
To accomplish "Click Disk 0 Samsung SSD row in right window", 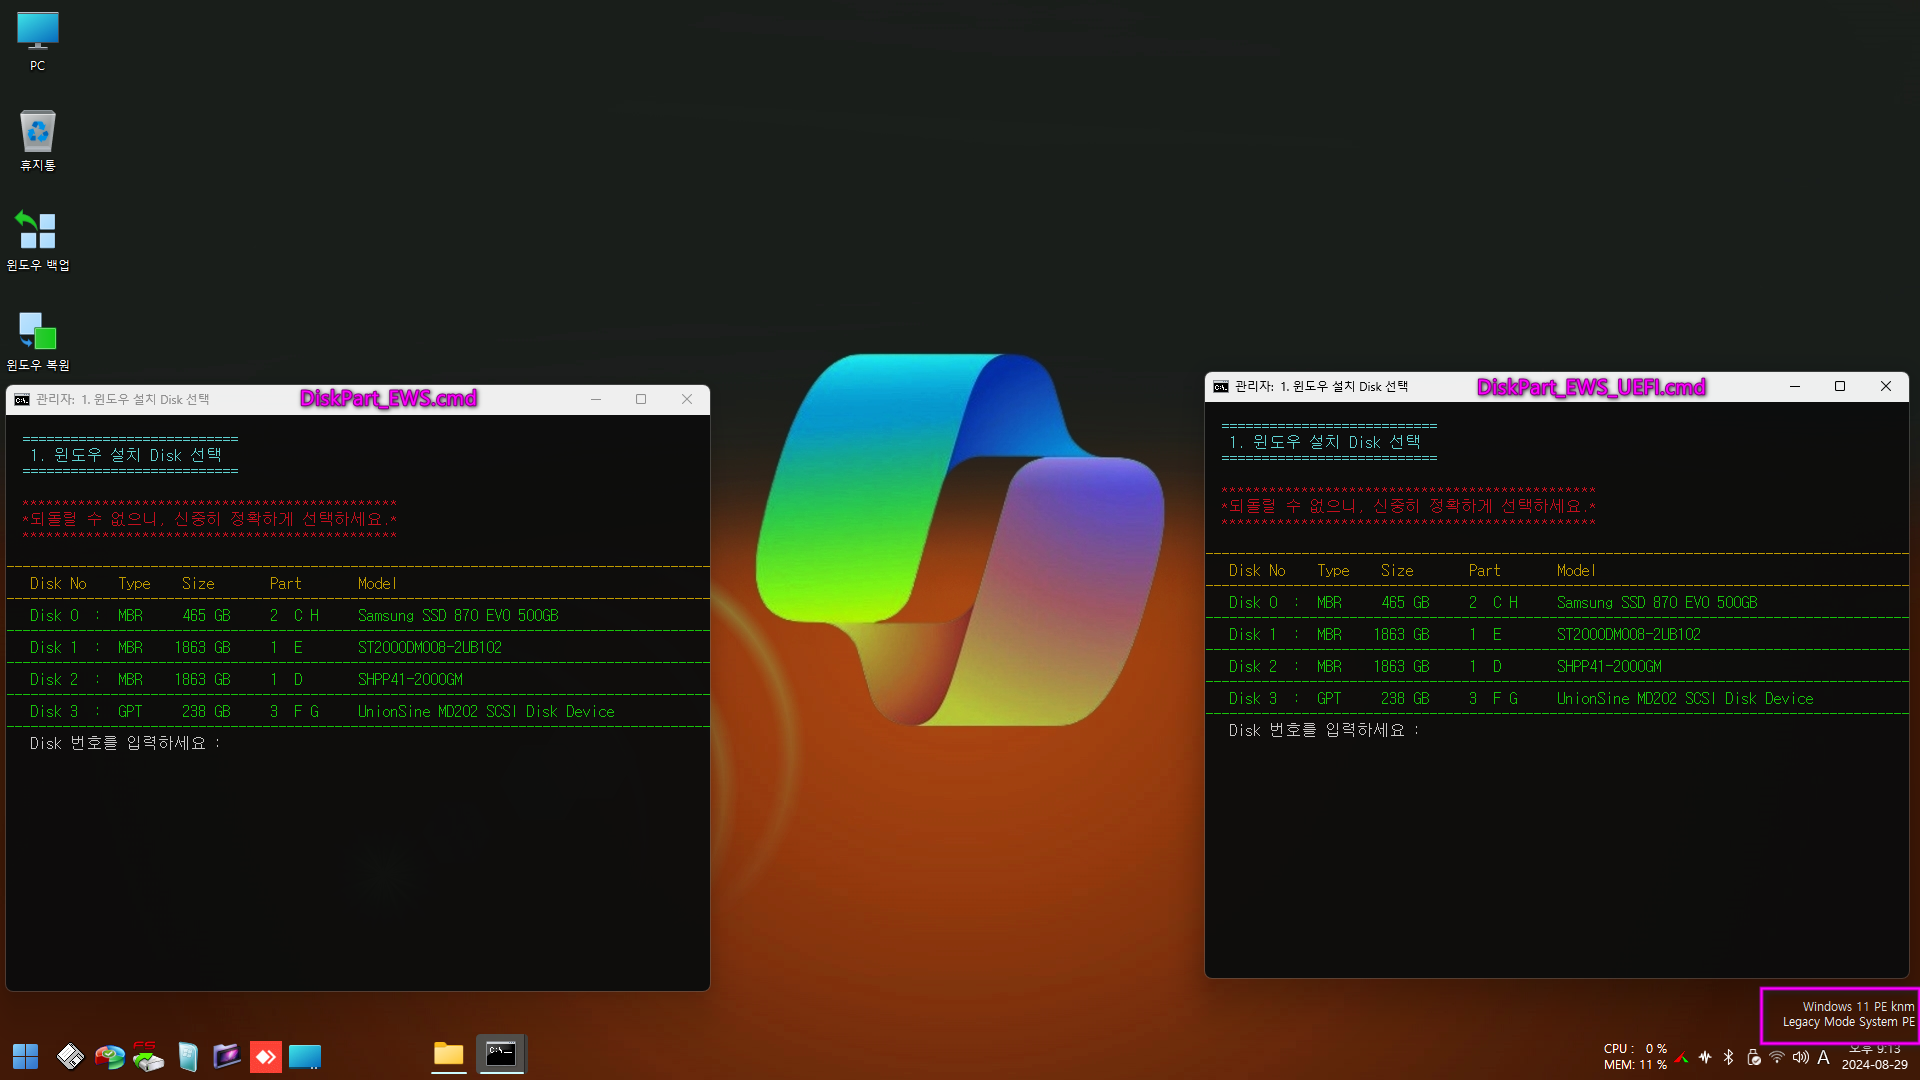I will pyautogui.click(x=1557, y=603).
